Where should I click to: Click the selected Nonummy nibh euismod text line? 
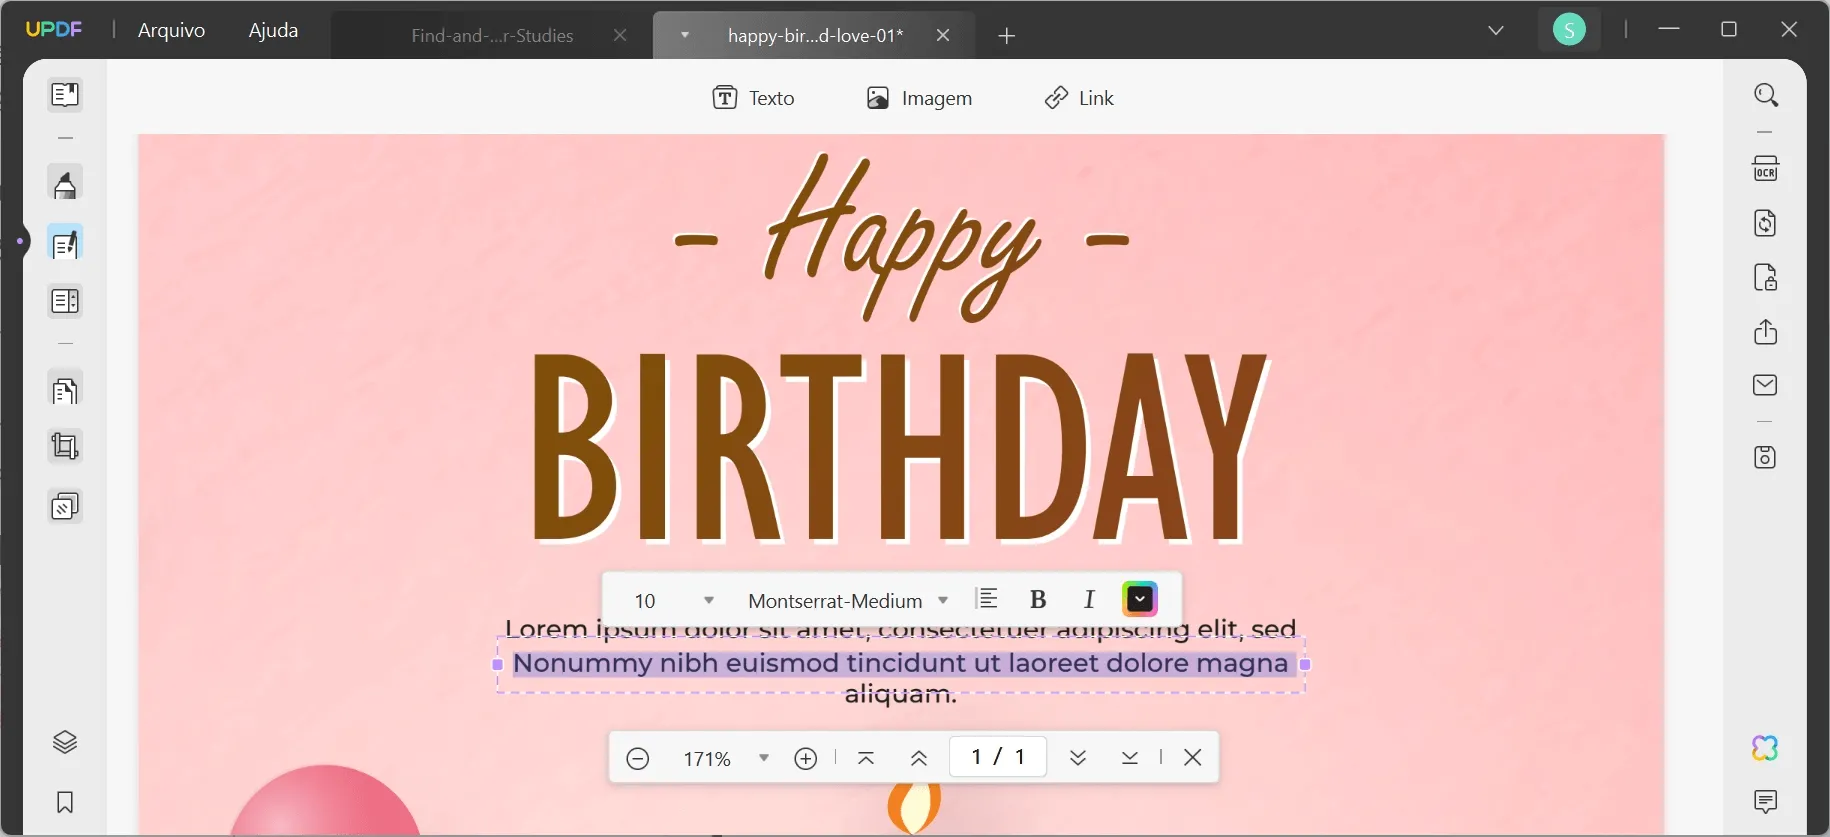(x=901, y=663)
